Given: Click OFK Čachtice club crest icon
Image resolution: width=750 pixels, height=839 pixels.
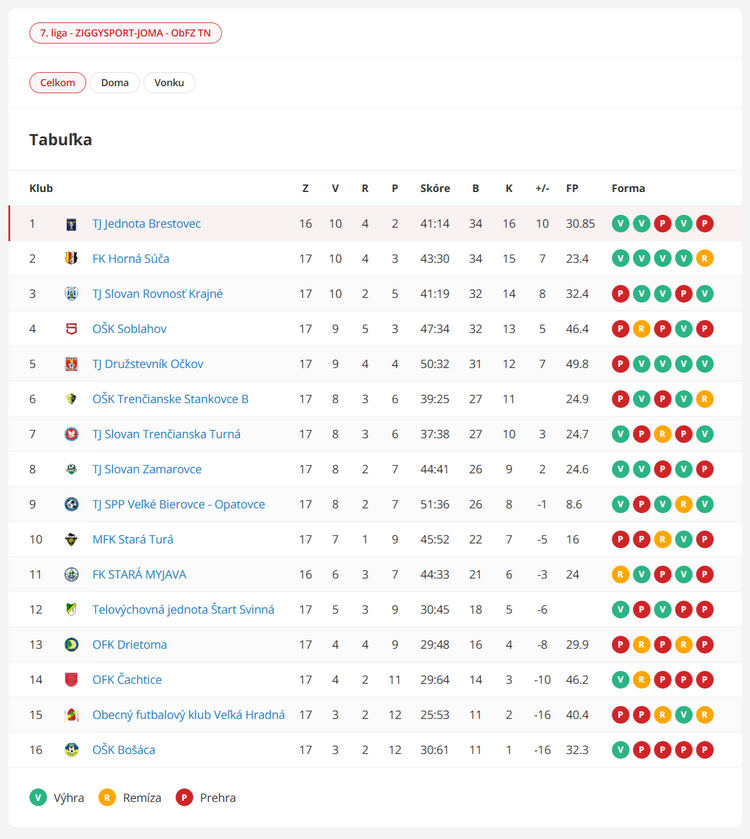Looking at the screenshot, I should click(71, 680).
